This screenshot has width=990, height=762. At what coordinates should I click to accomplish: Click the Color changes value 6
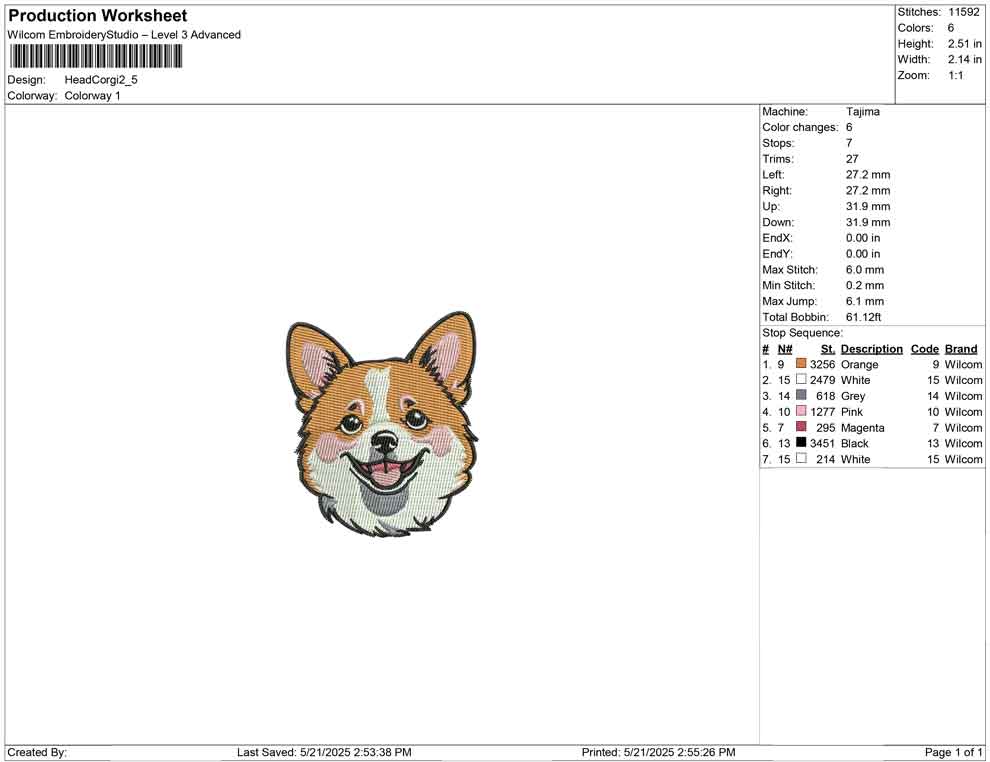coord(849,128)
